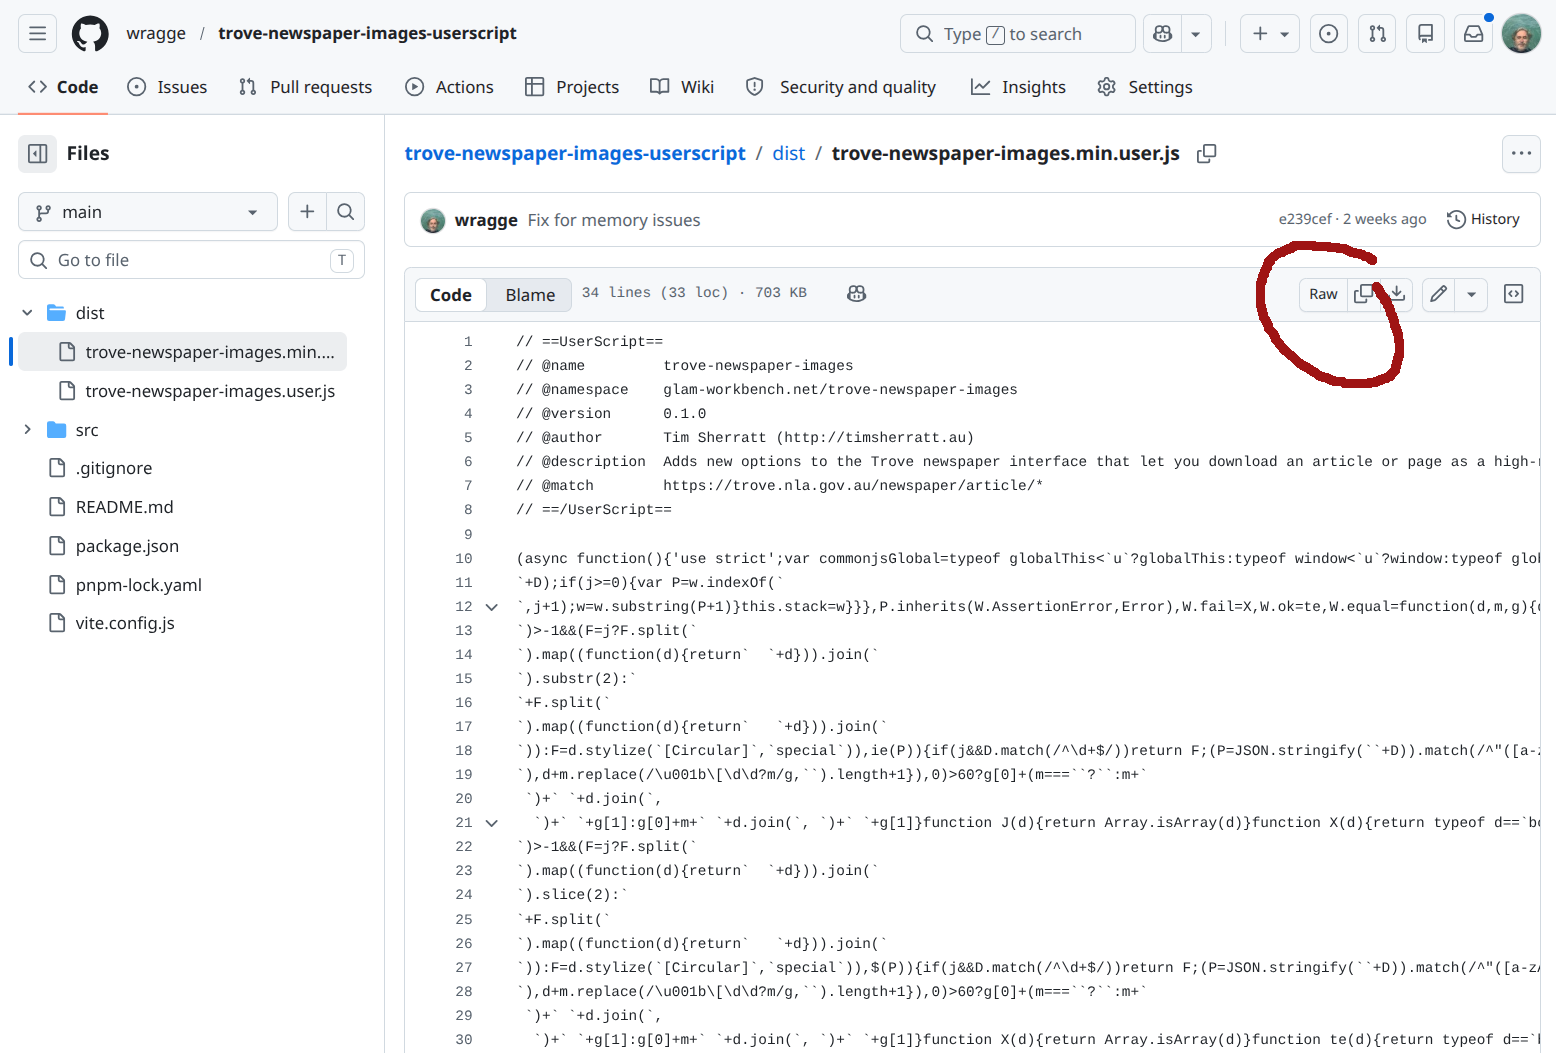This screenshot has height=1053, width=1556.
Task: Open the Copilot chat icon in header
Action: (x=1162, y=33)
